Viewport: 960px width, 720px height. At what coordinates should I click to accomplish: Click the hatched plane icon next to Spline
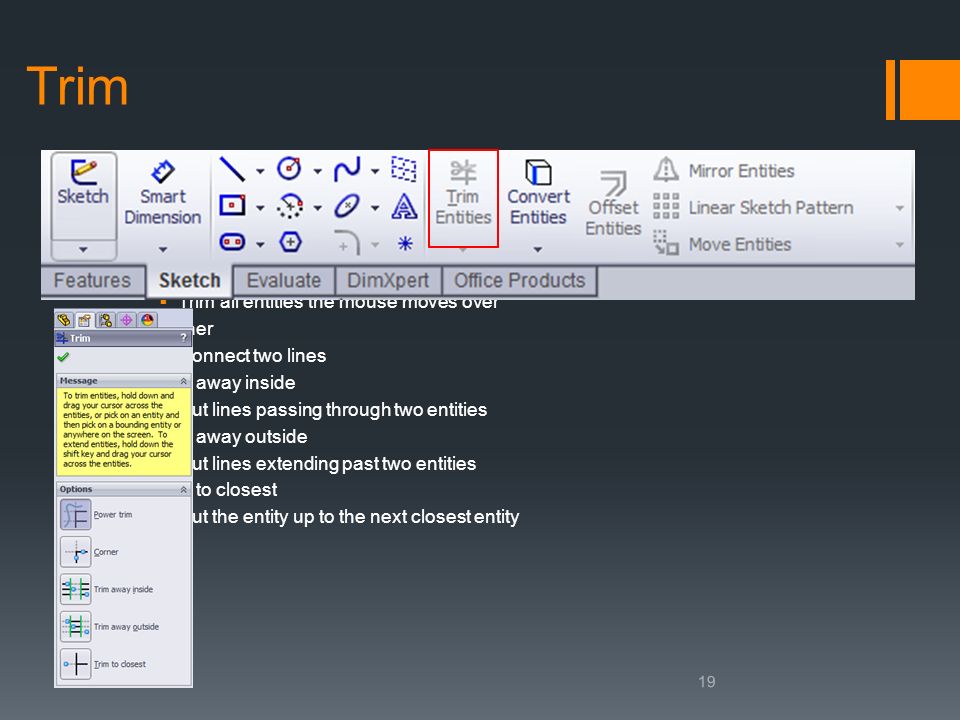pyautogui.click(x=404, y=169)
